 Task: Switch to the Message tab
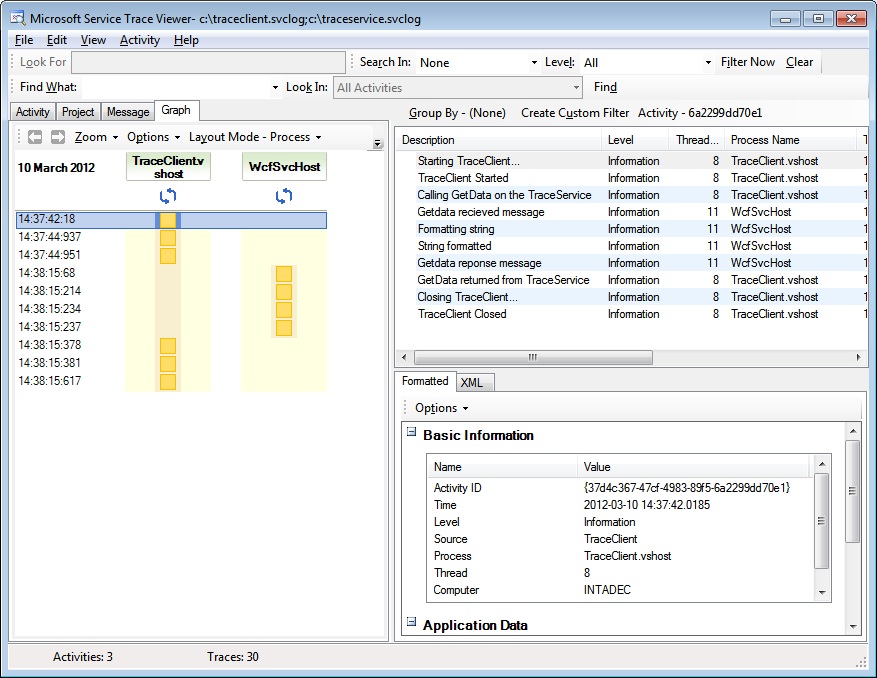tap(128, 112)
